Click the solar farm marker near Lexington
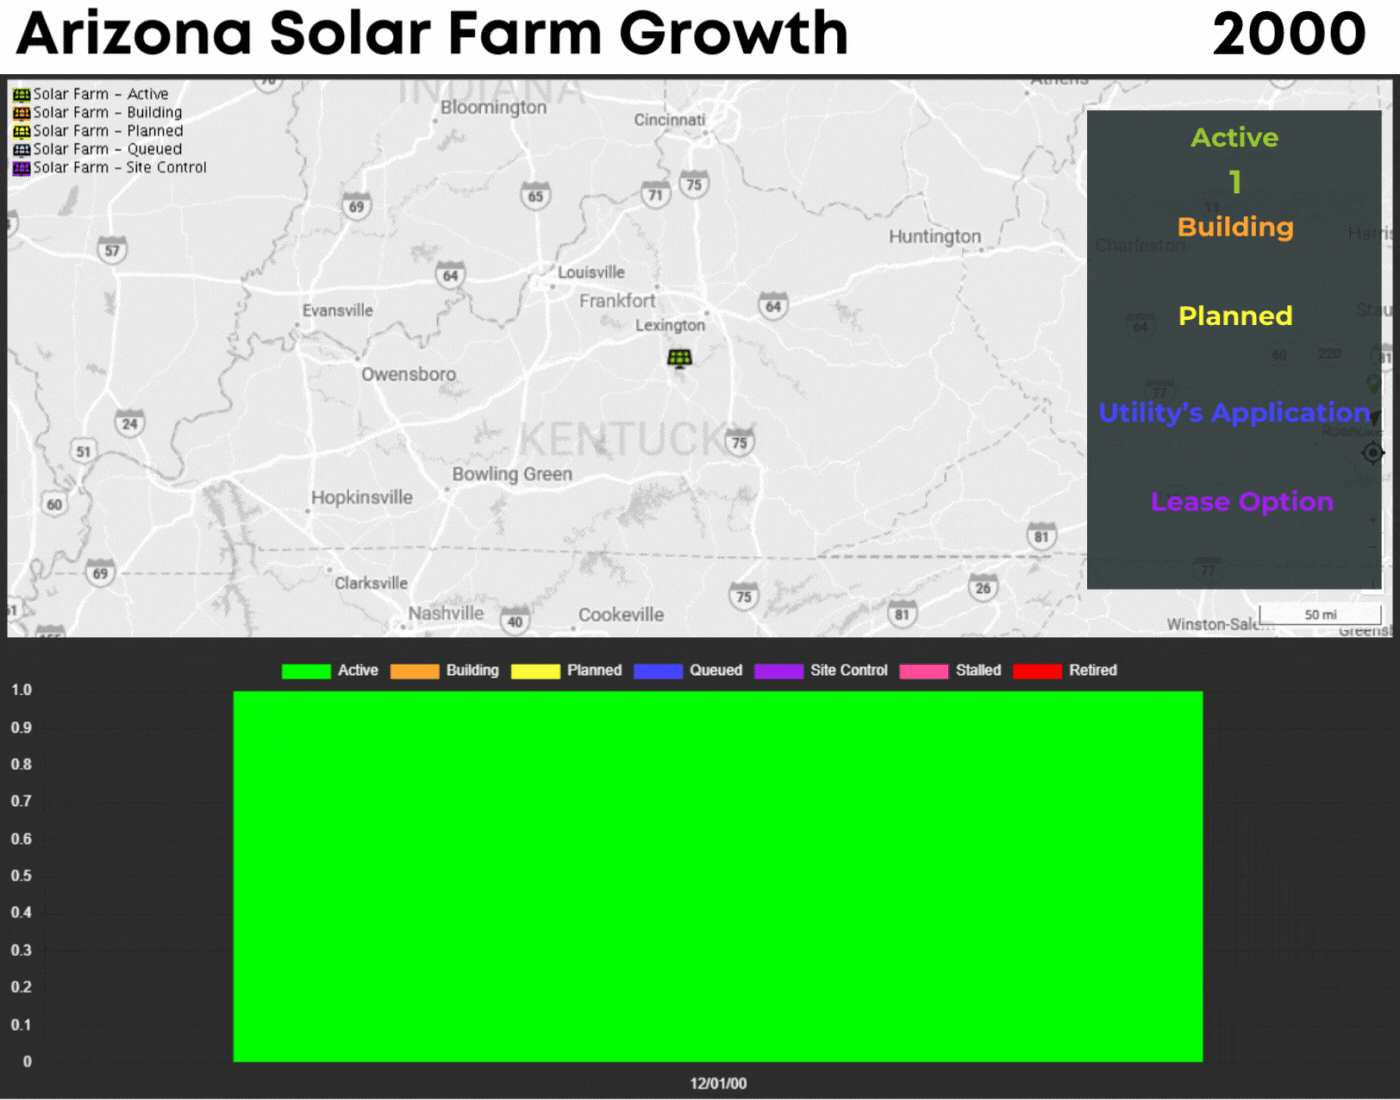The width and height of the screenshot is (1400, 1100). (680, 358)
